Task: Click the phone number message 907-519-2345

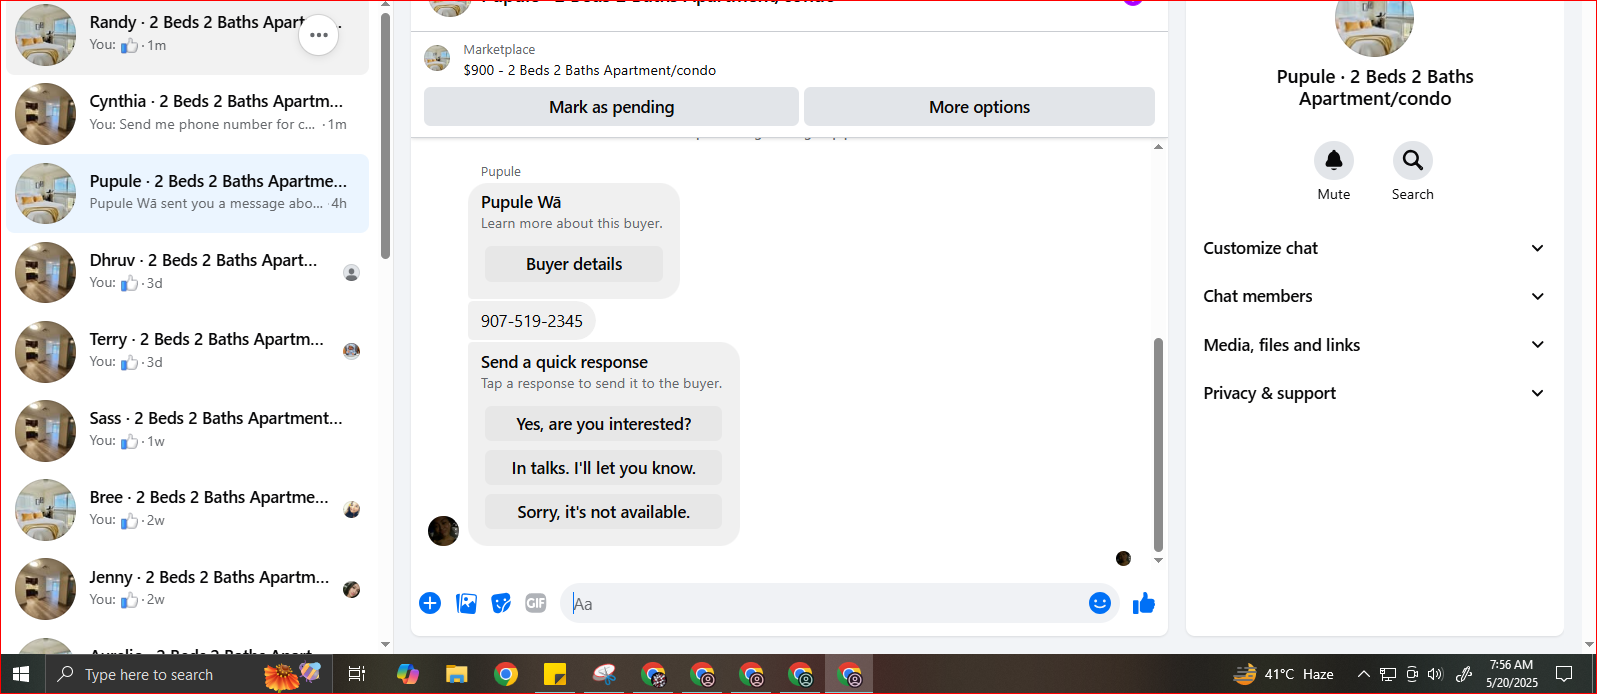Action: pos(532,321)
